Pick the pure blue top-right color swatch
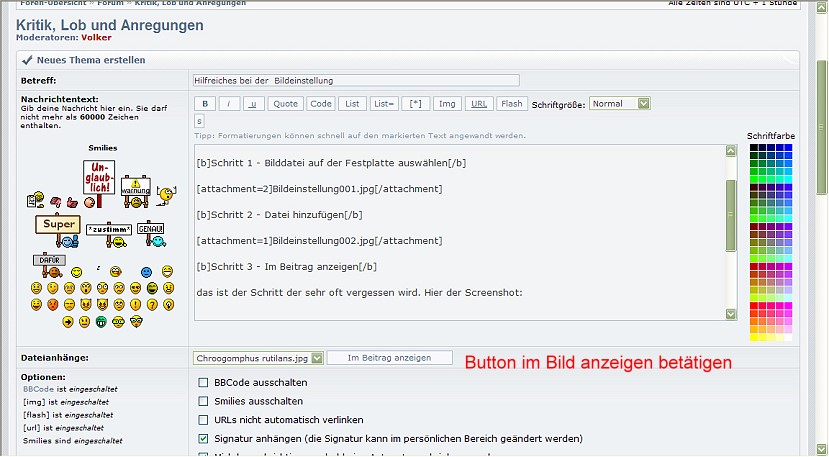This screenshot has width=829, height=457. point(788,148)
